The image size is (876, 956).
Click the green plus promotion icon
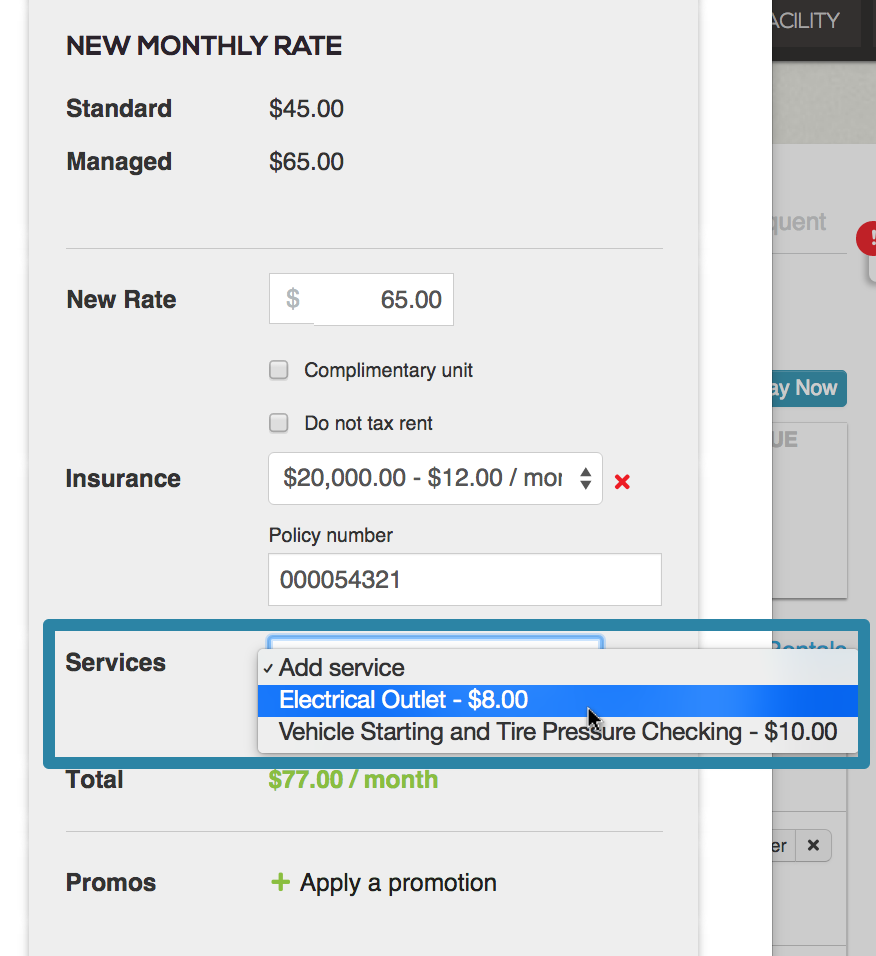[x=281, y=882]
